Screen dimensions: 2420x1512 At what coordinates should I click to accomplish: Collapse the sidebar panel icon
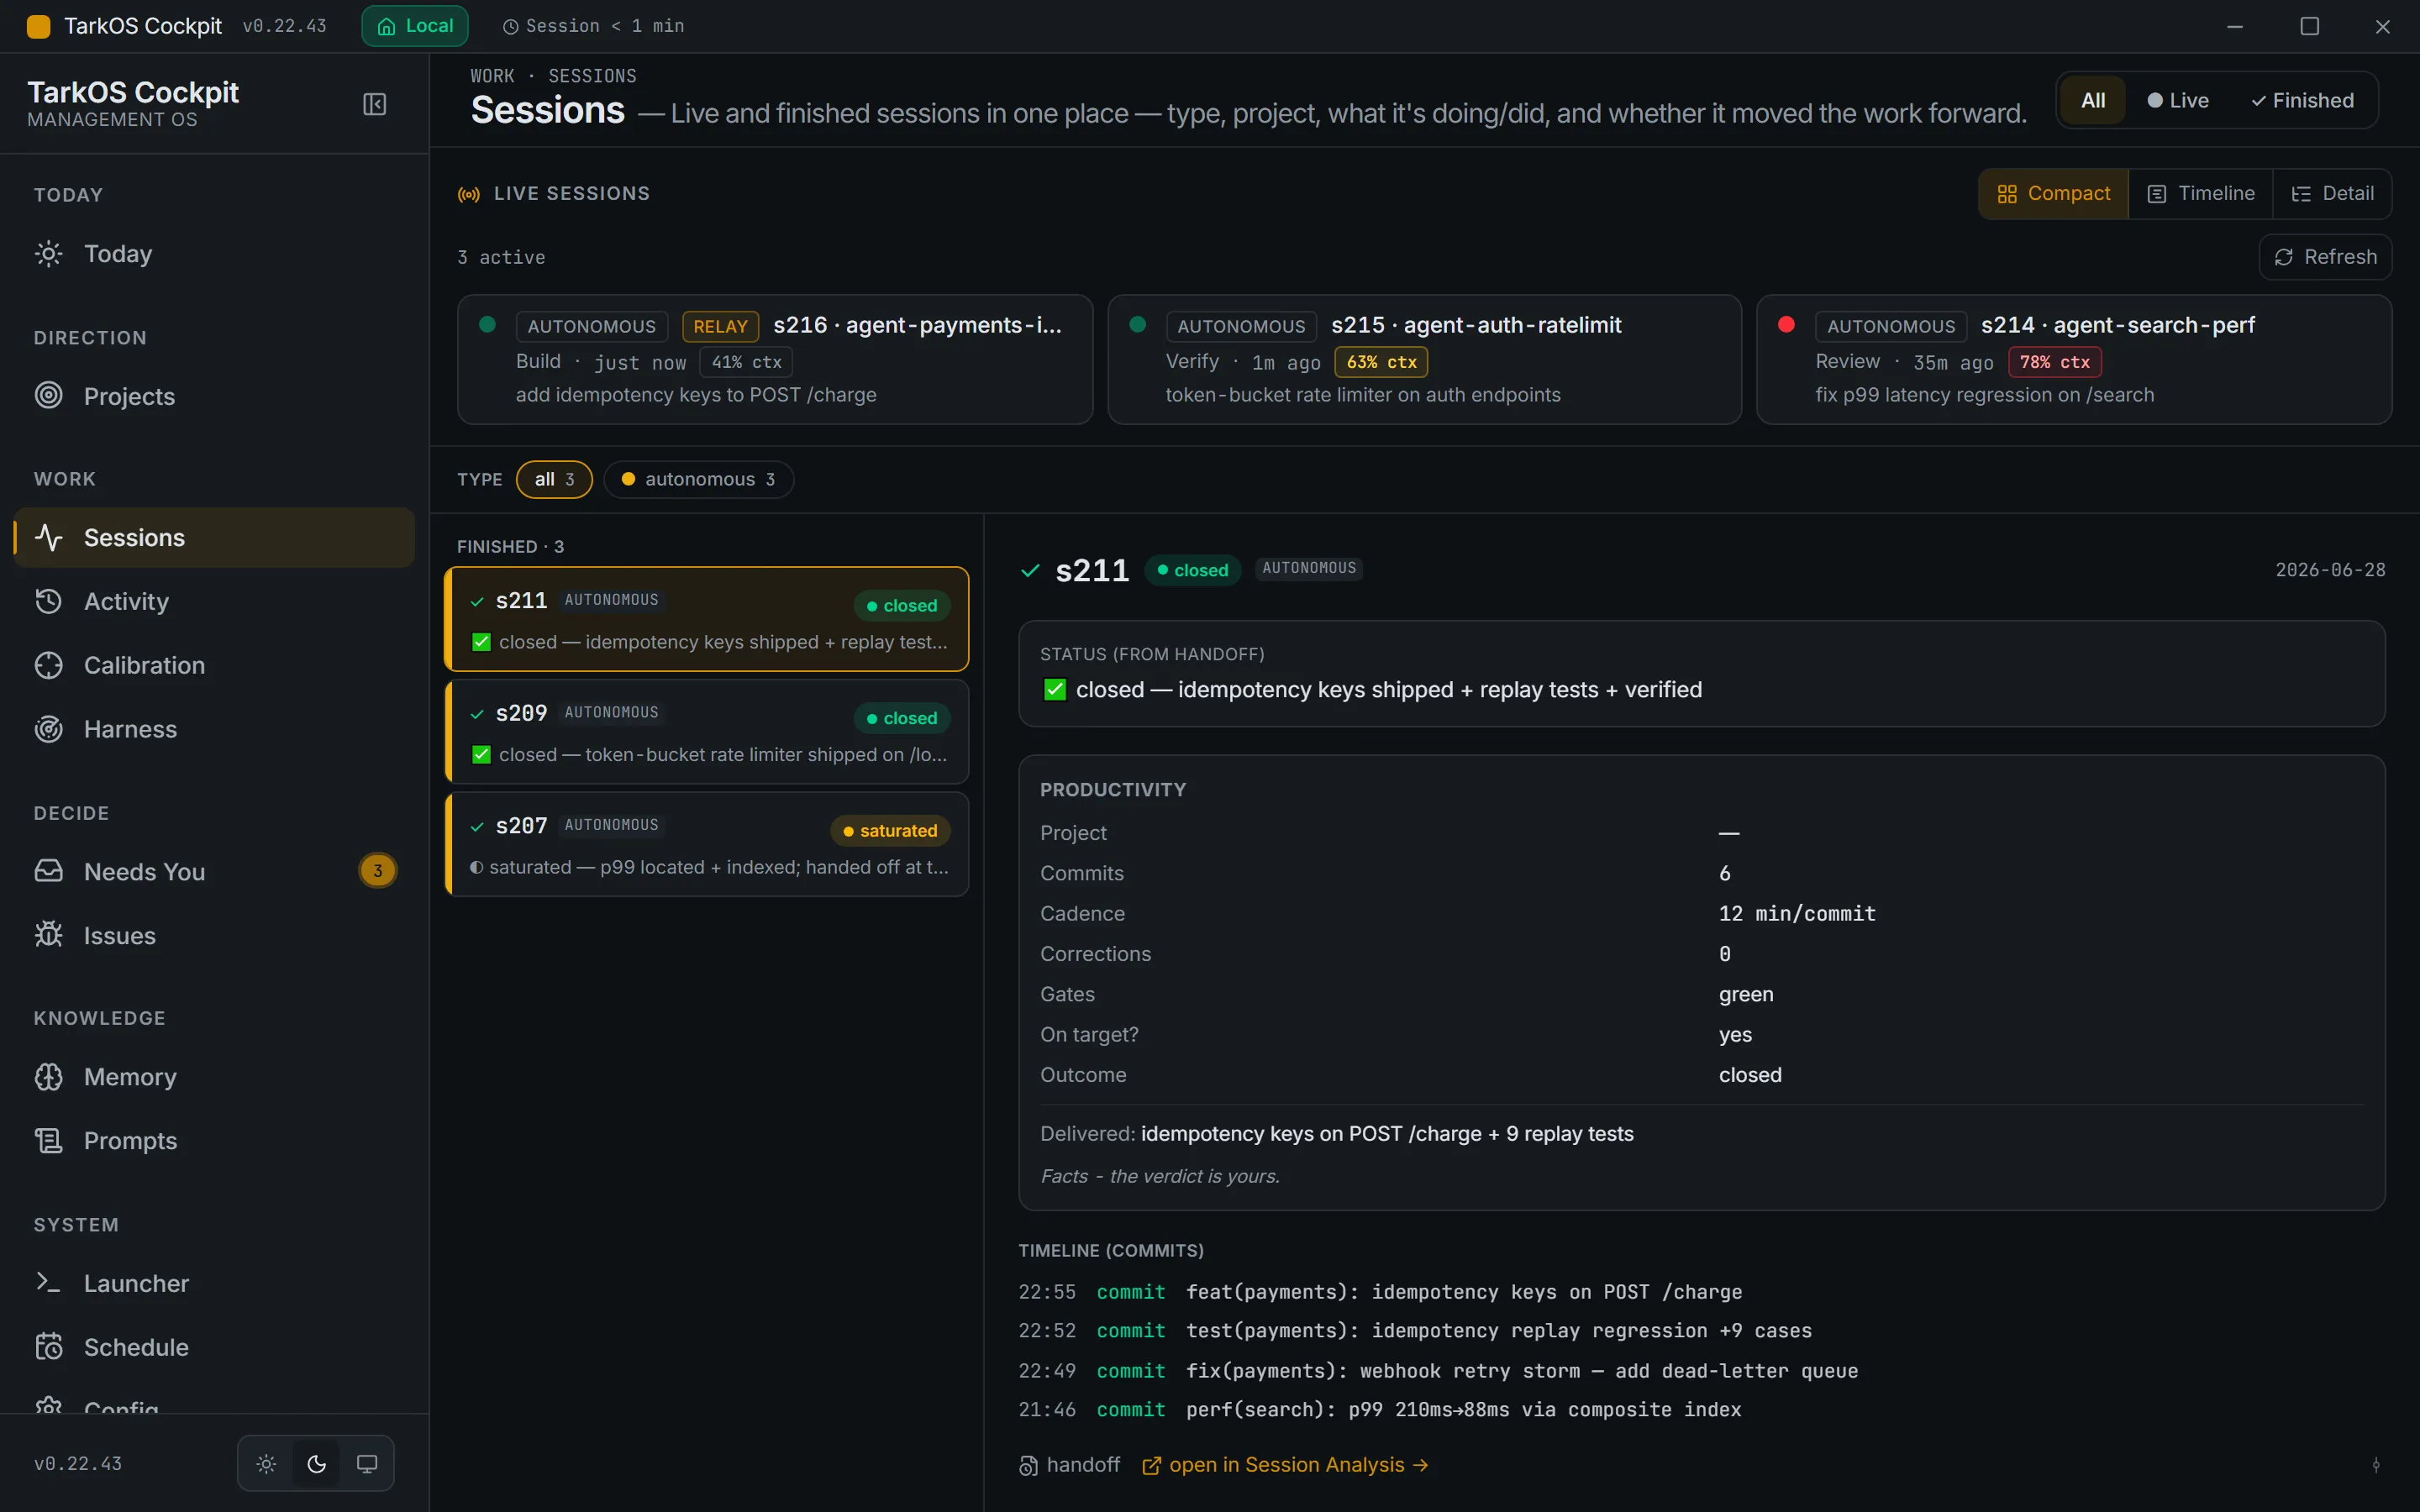(374, 104)
